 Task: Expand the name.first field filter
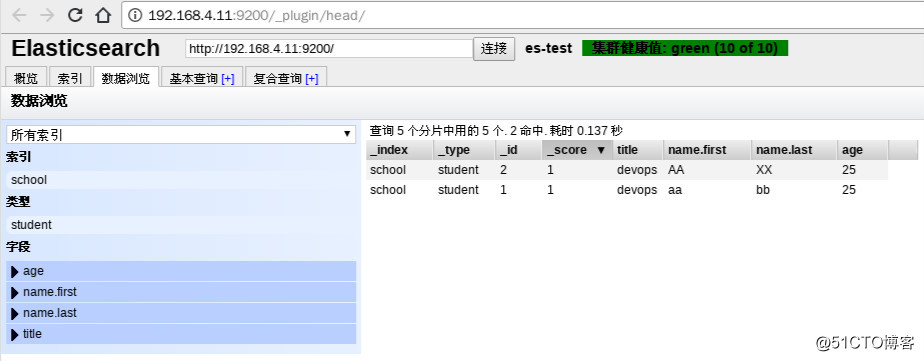coord(181,292)
